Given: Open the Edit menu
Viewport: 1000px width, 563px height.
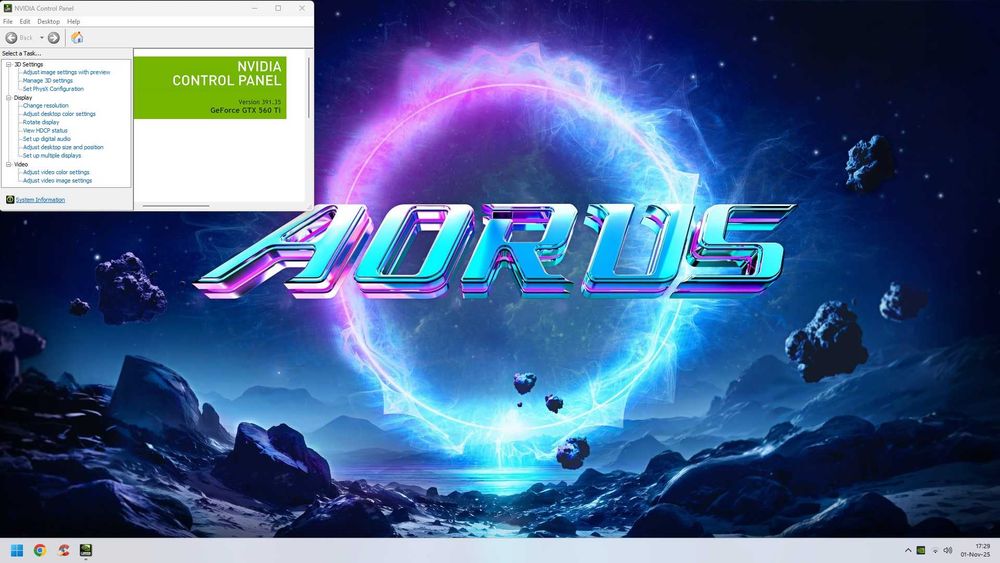Looking at the screenshot, I should click(x=25, y=21).
